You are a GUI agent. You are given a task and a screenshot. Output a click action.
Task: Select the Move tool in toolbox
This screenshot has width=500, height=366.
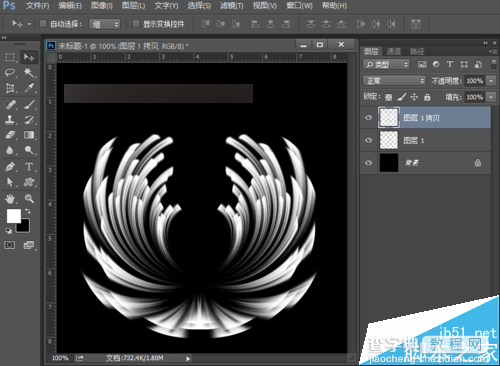(x=29, y=57)
